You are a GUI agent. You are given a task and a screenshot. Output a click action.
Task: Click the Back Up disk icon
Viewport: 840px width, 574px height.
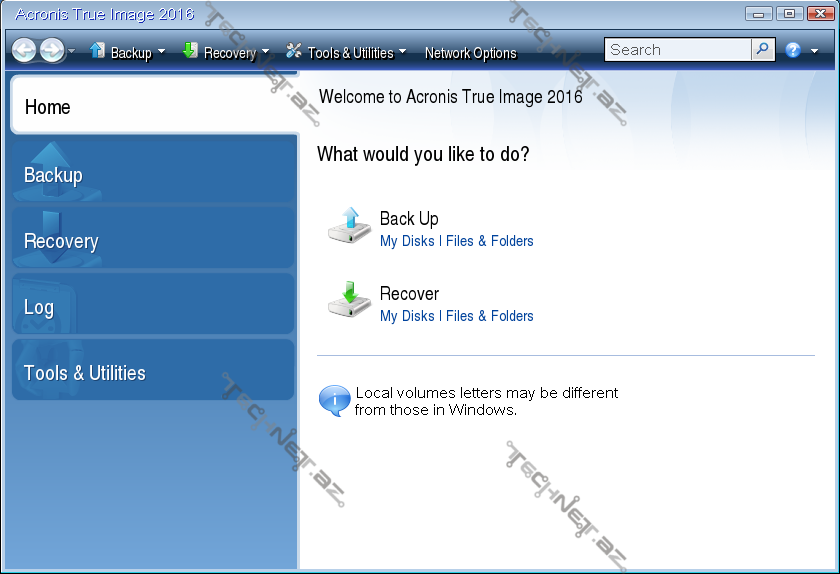(349, 226)
